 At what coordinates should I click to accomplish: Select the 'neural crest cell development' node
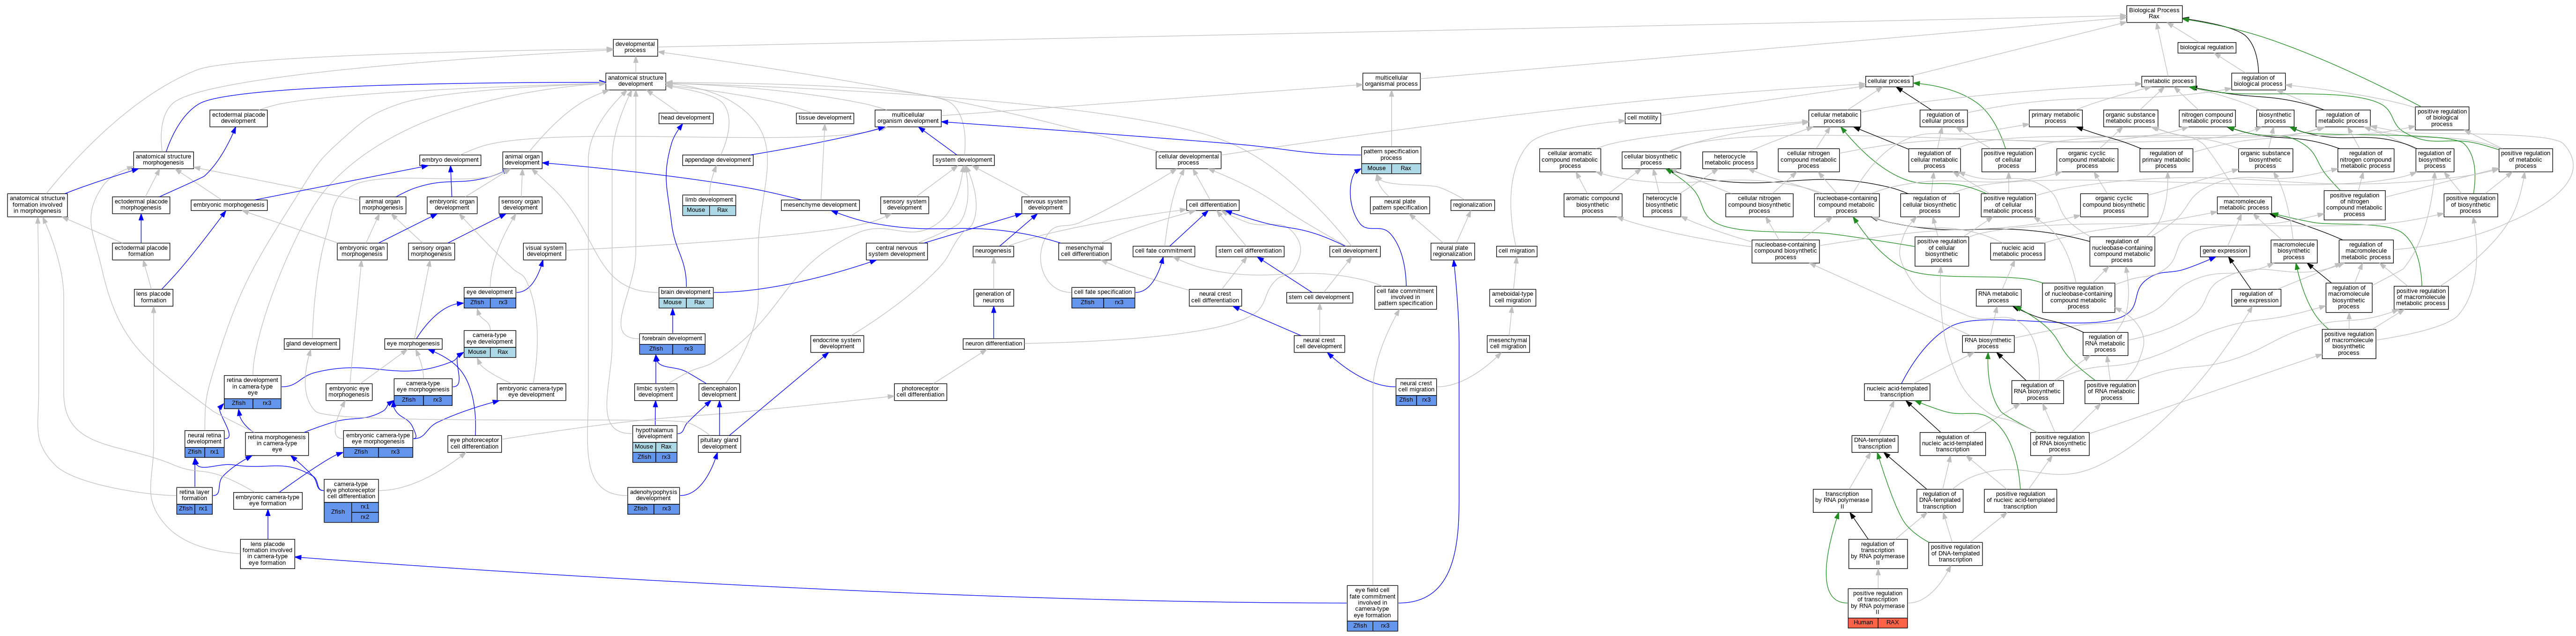coord(1318,343)
